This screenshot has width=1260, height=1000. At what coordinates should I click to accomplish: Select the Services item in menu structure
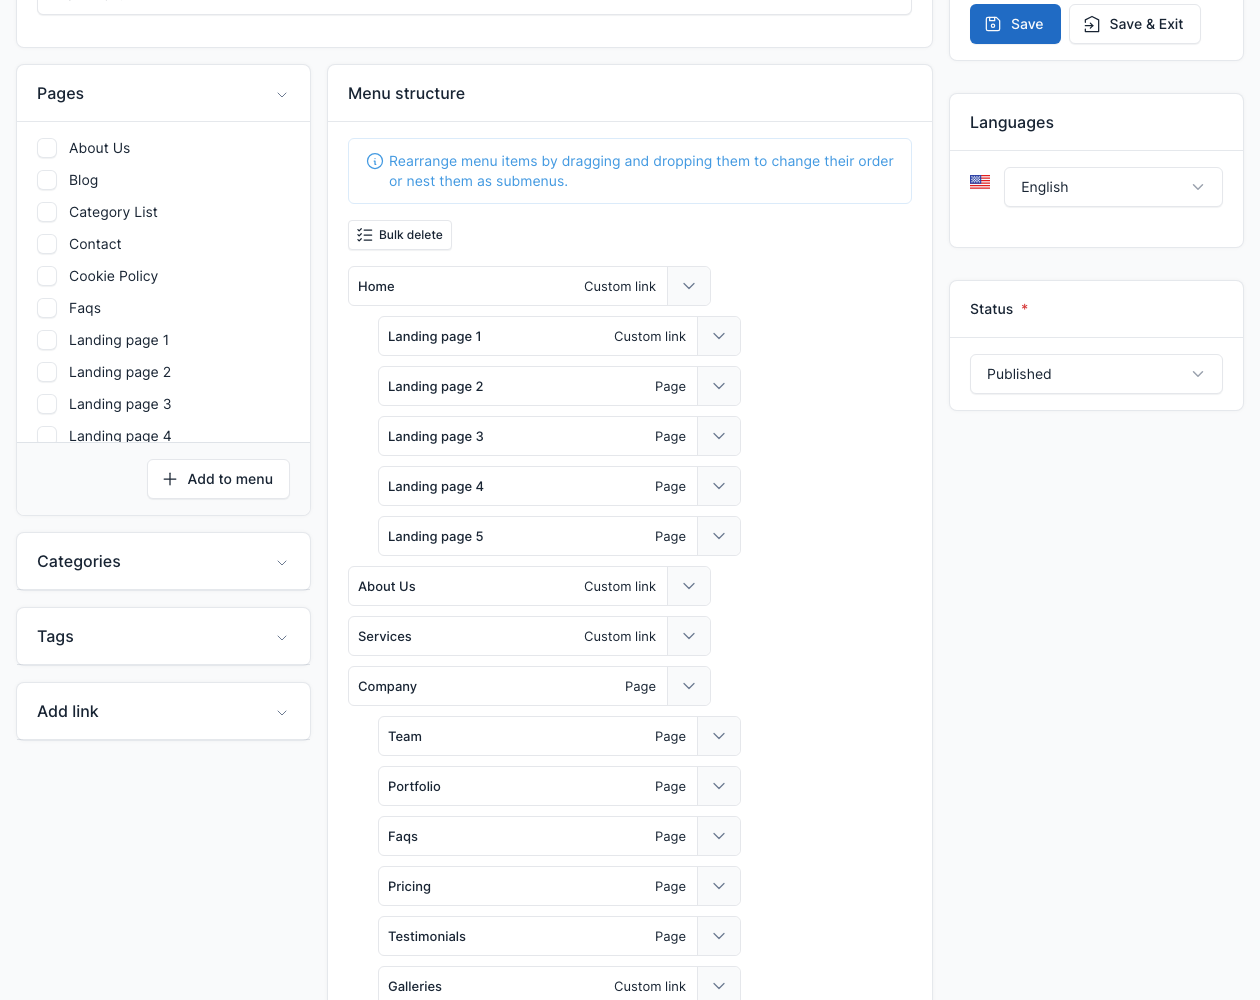tap(507, 636)
